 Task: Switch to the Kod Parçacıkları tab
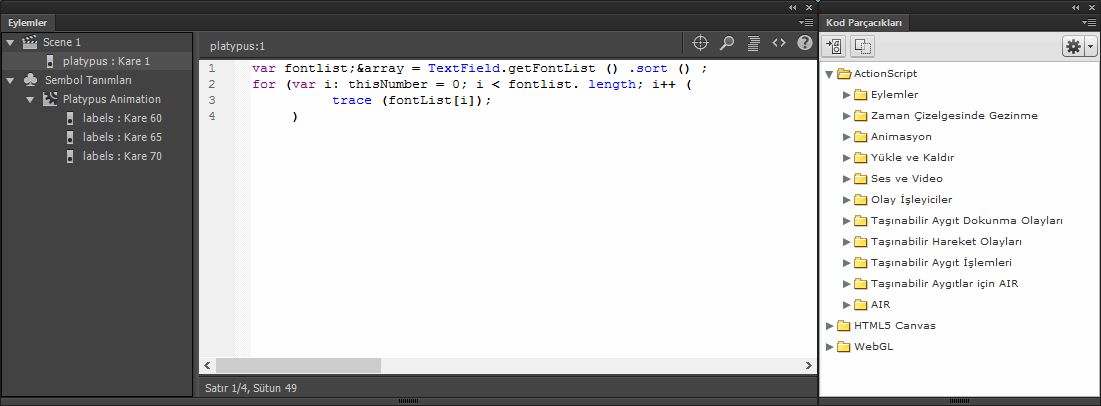(864, 23)
